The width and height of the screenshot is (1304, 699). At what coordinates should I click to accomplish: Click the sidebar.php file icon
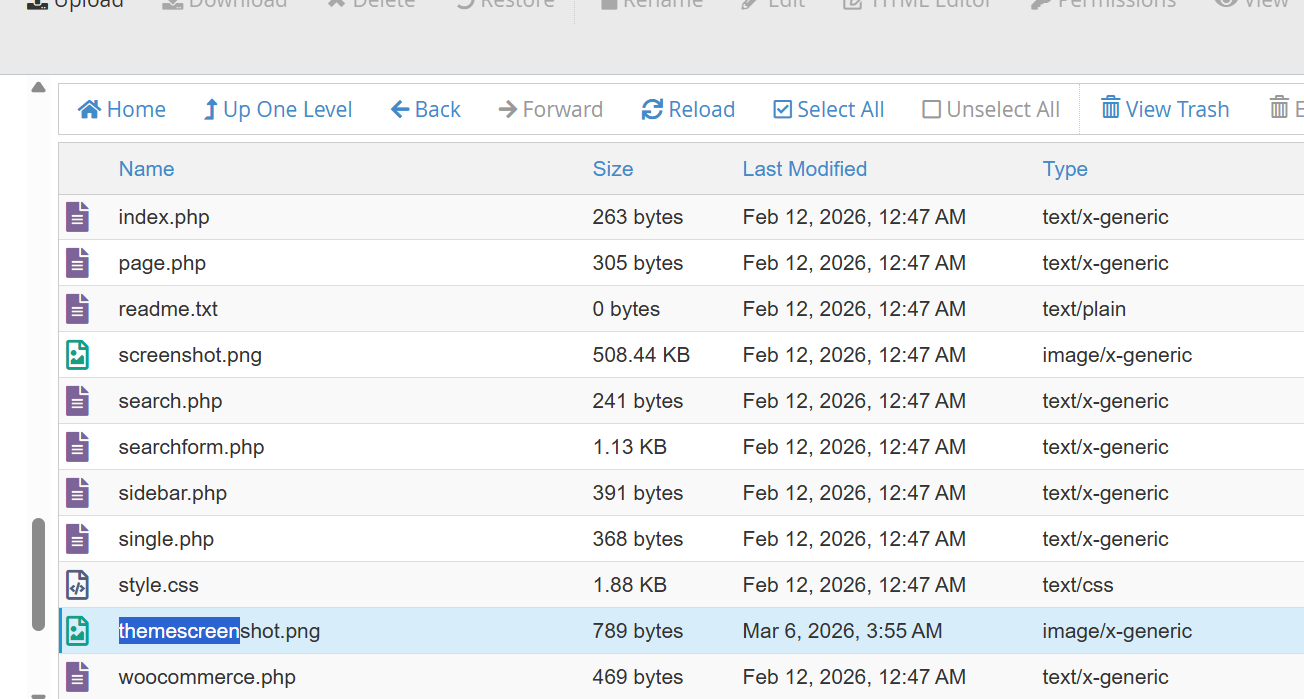pos(78,493)
